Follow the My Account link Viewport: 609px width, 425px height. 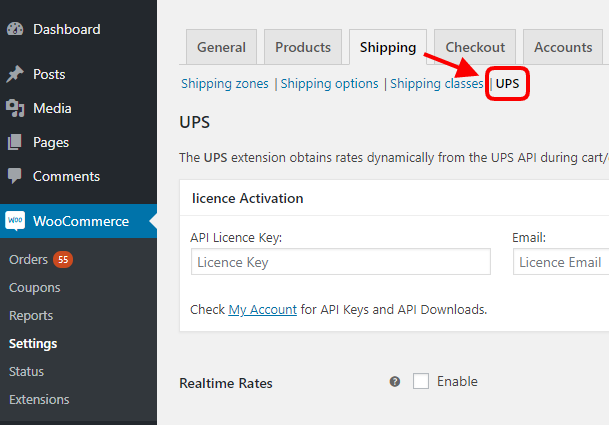point(263,310)
